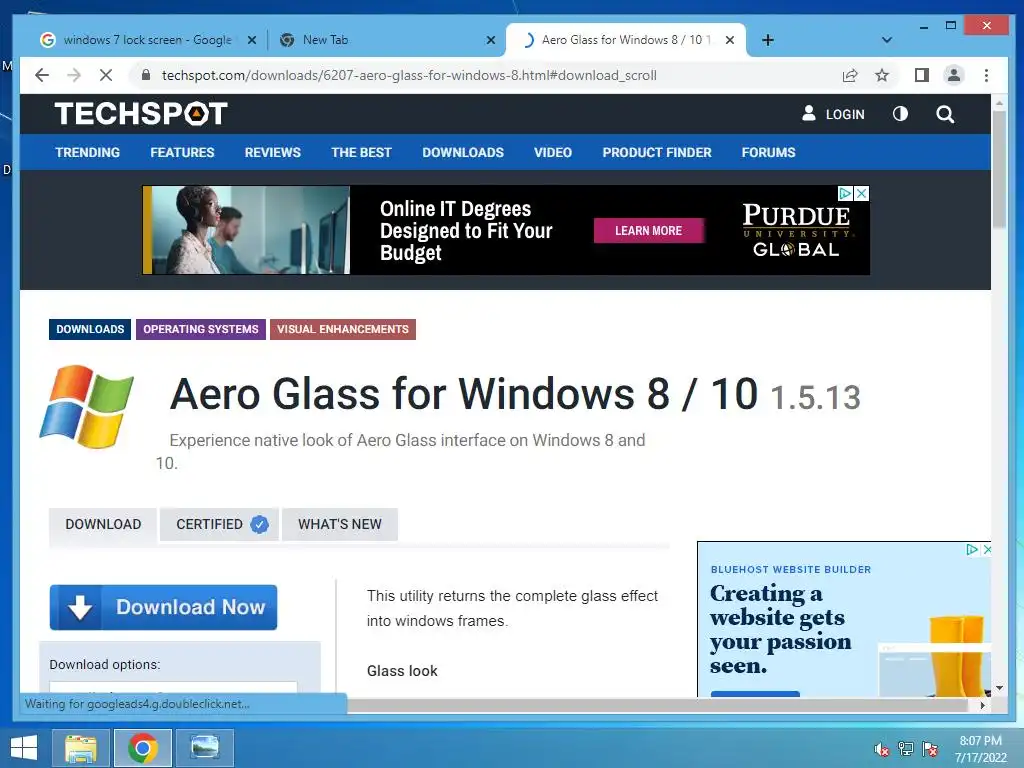This screenshot has width=1024, height=768.
Task: Close the windows 7 lock screen Google tab
Action: click(251, 40)
